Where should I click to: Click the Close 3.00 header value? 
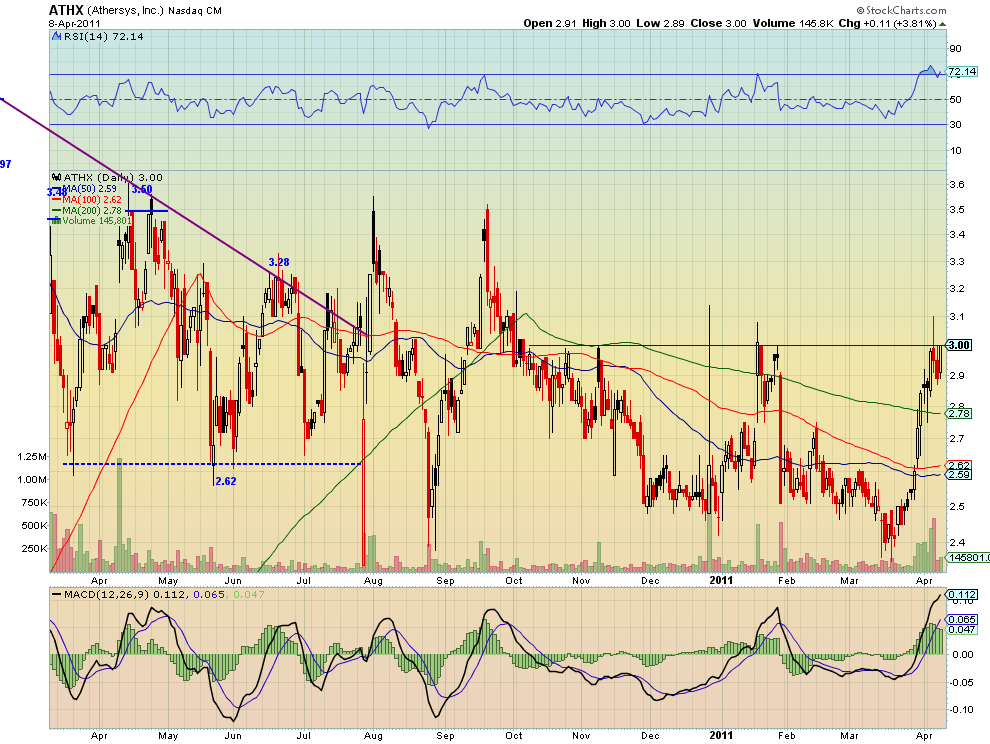click(719, 23)
